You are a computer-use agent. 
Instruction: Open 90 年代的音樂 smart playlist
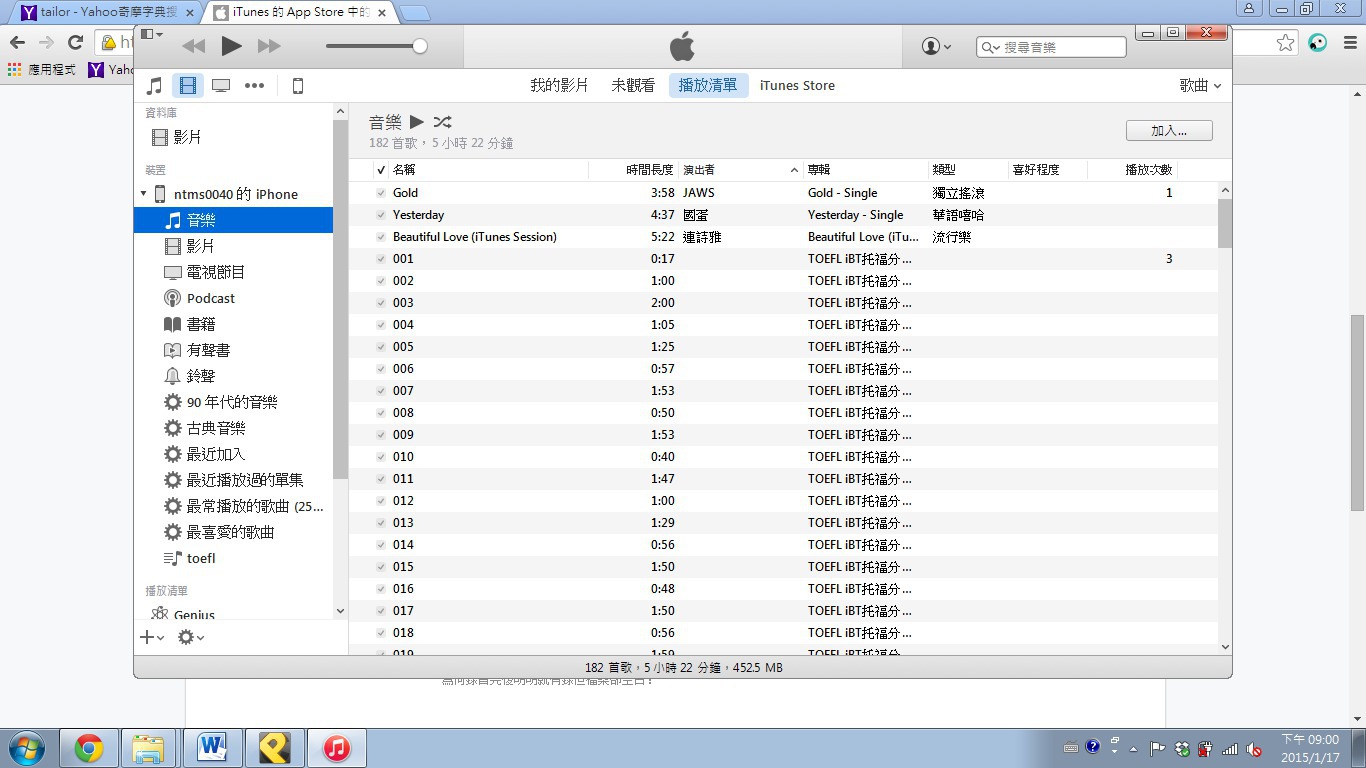pyautogui.click(x=233, y=402)
